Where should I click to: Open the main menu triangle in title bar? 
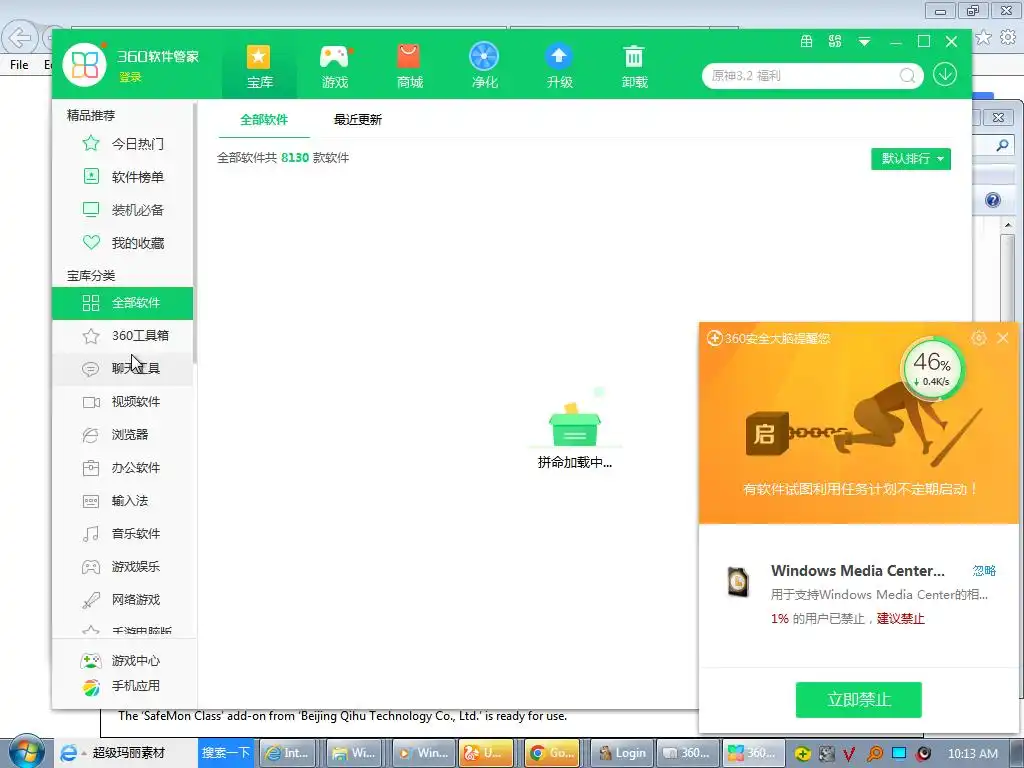tap(864, 42)
